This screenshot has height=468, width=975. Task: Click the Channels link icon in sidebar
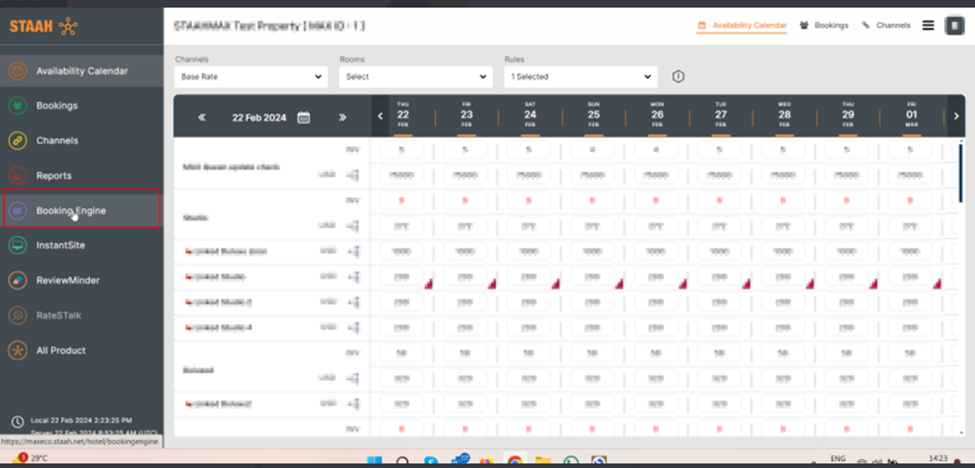(17, 141)
